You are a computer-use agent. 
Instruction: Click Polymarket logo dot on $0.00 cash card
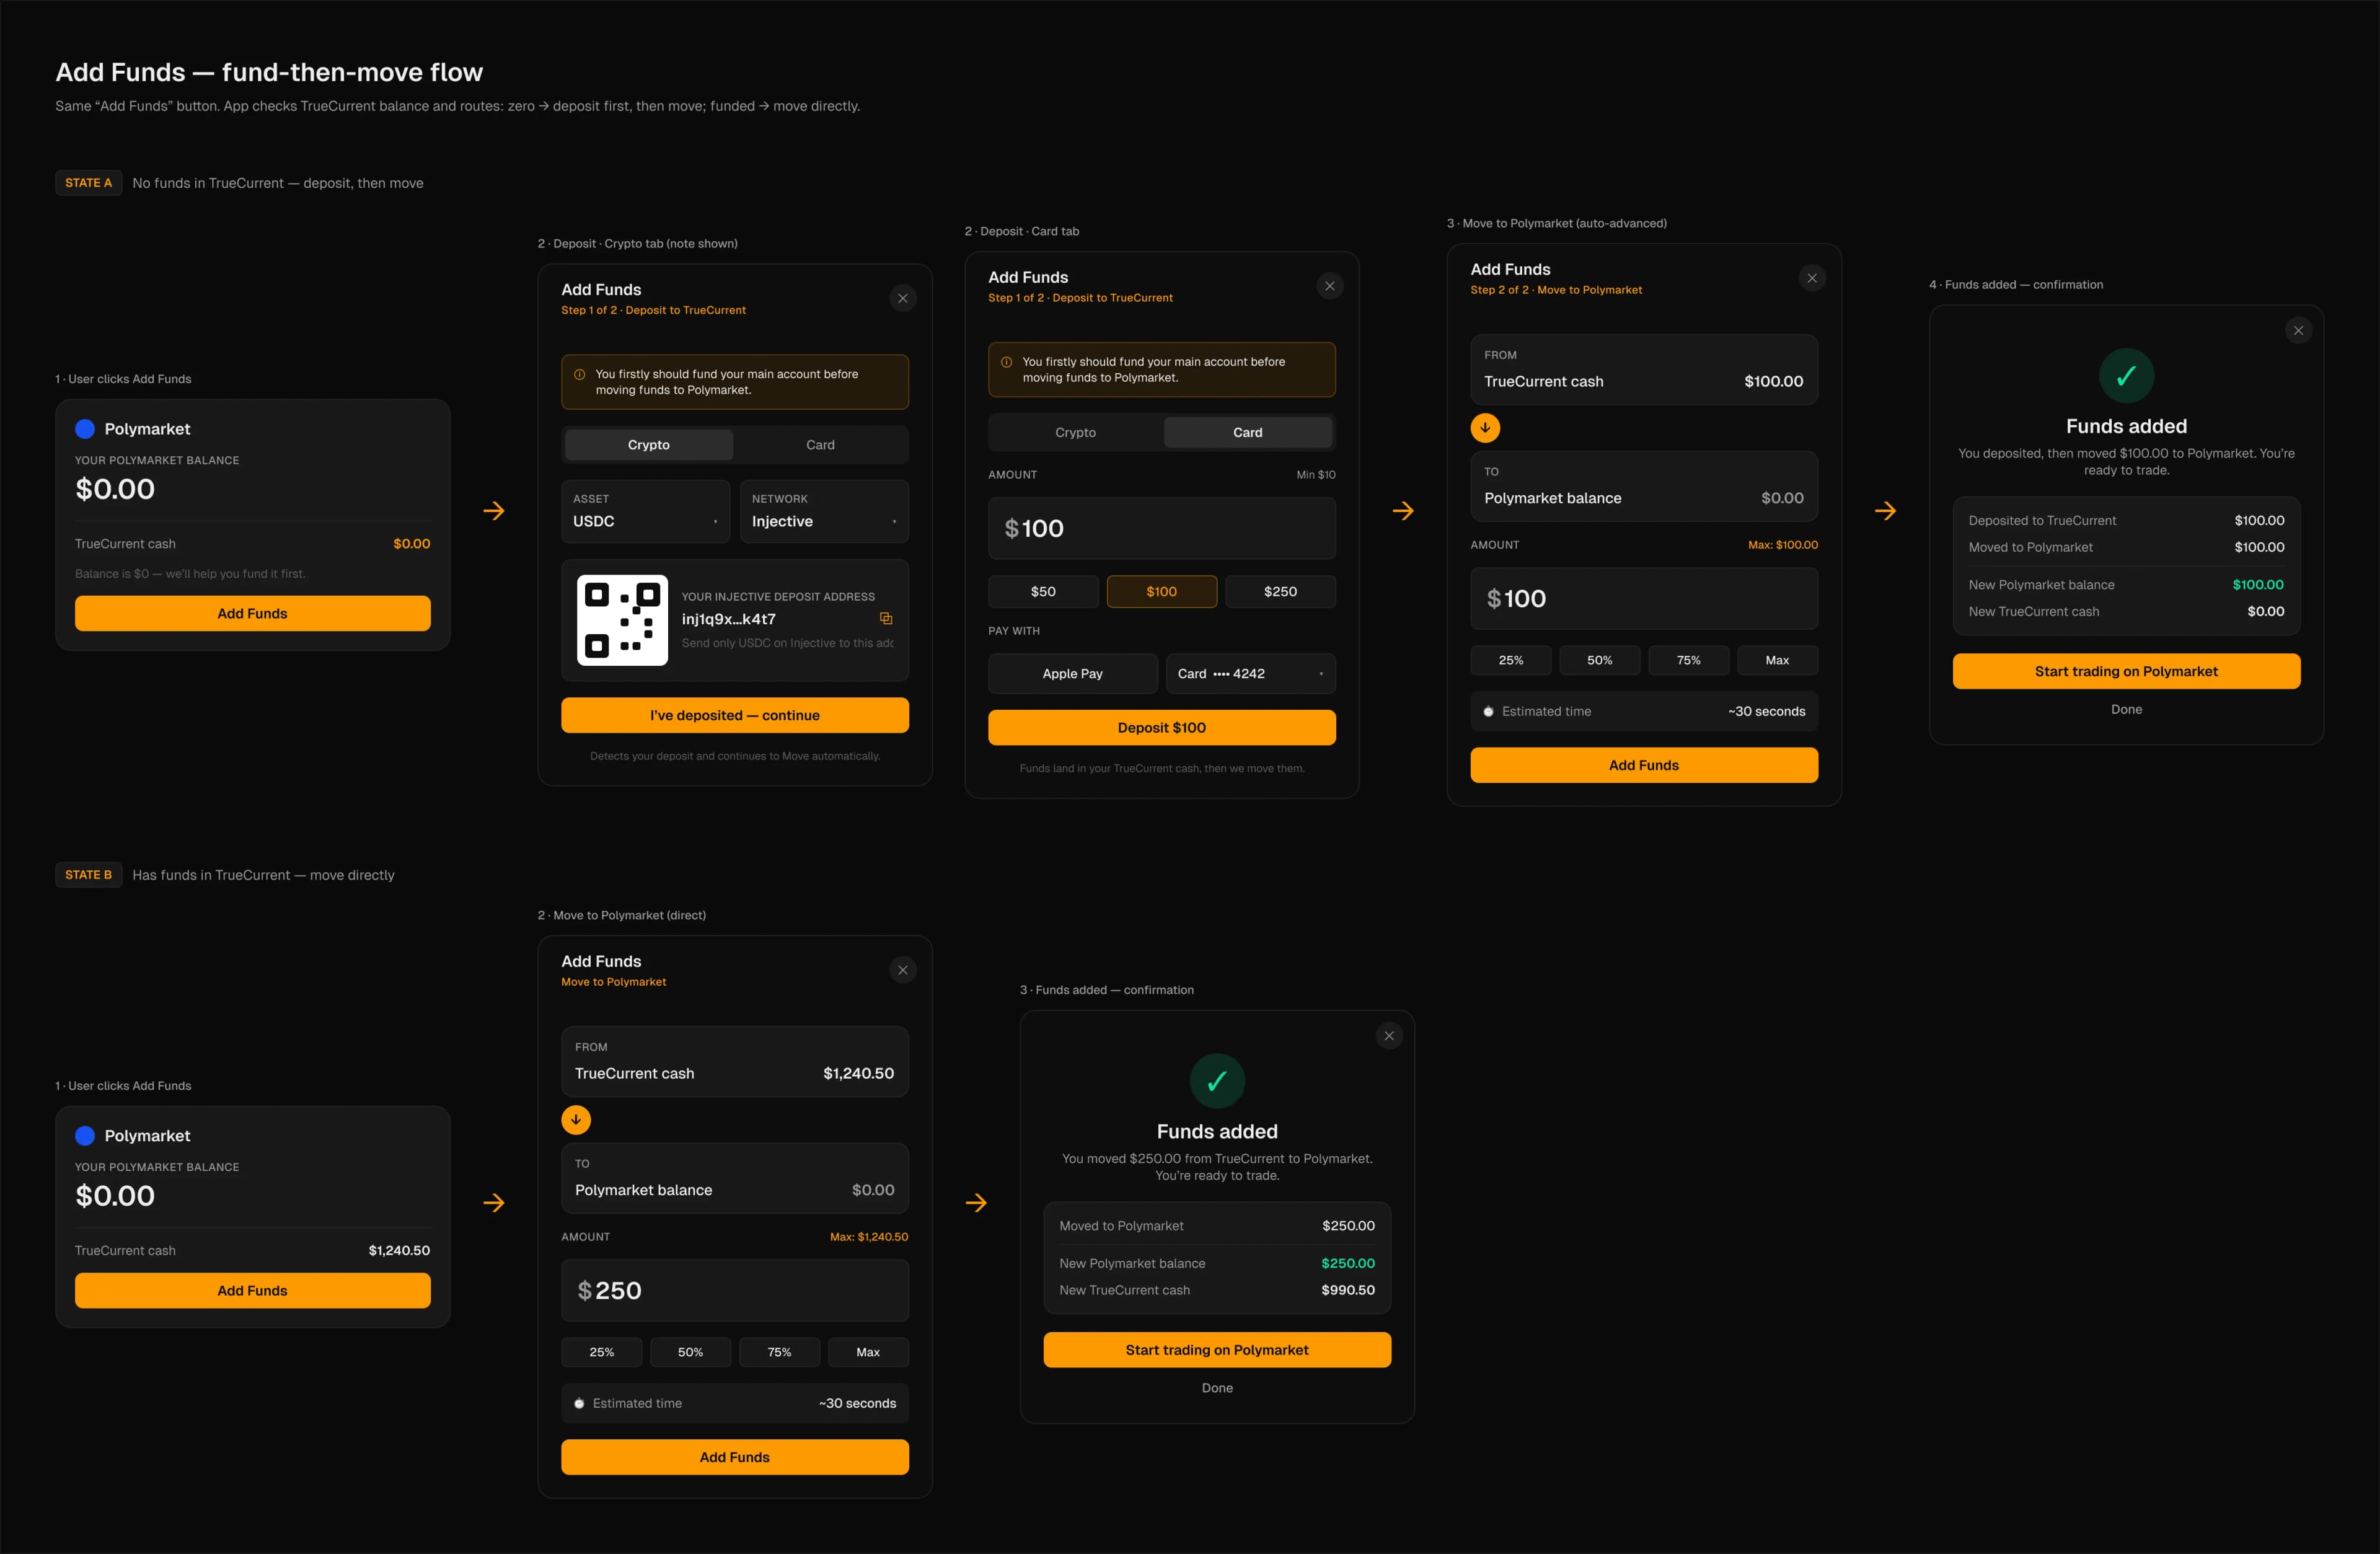point(85,429)
